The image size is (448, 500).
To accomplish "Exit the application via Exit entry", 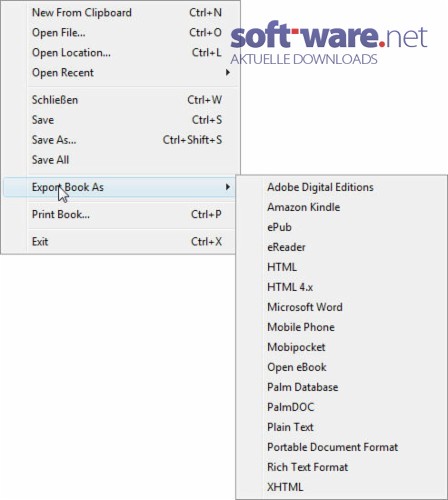I will pyautogui.click(x=120, y=242).
